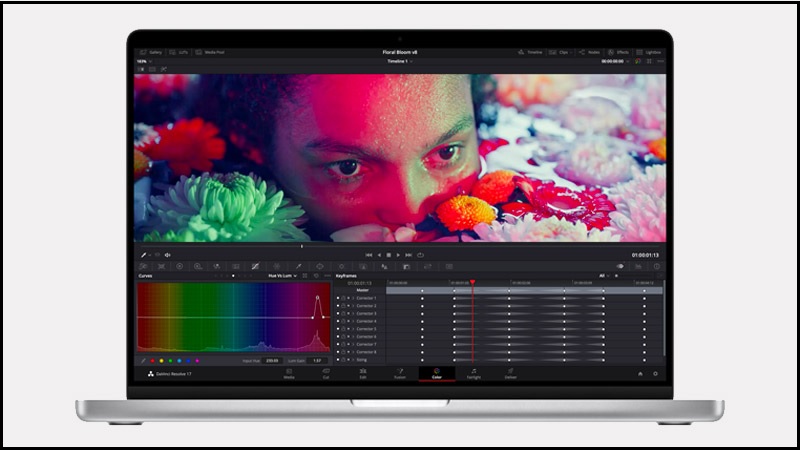Expand the Corrector 2 track

click(353, 306)
